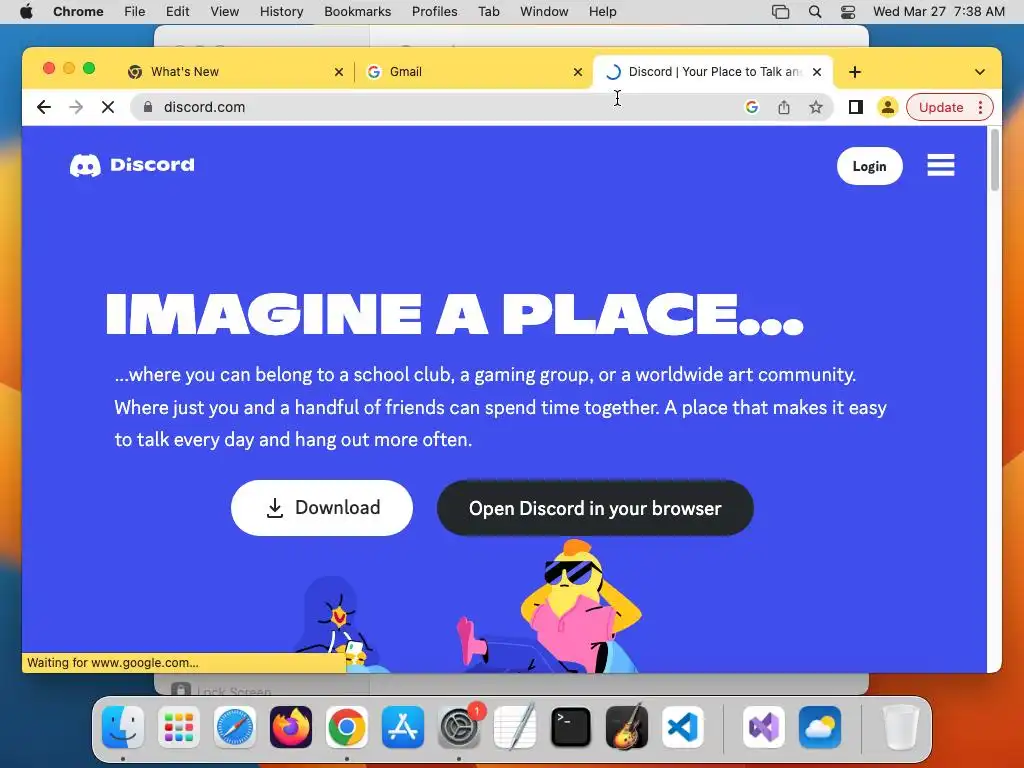Open Finder from the dock
The height and width of the screenshot is (768, 1024).
coord(123,727)
